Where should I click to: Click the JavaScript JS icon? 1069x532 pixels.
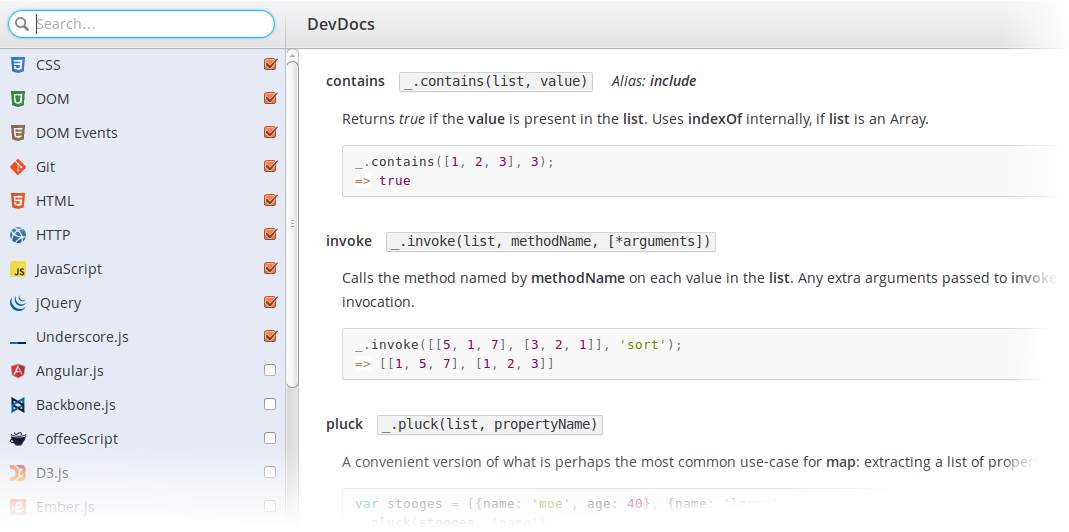click(x=17, y=269)
